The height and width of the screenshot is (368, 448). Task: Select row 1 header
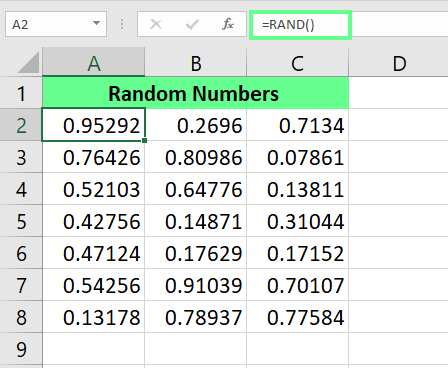pyautogui.click(x=21, y=93)
